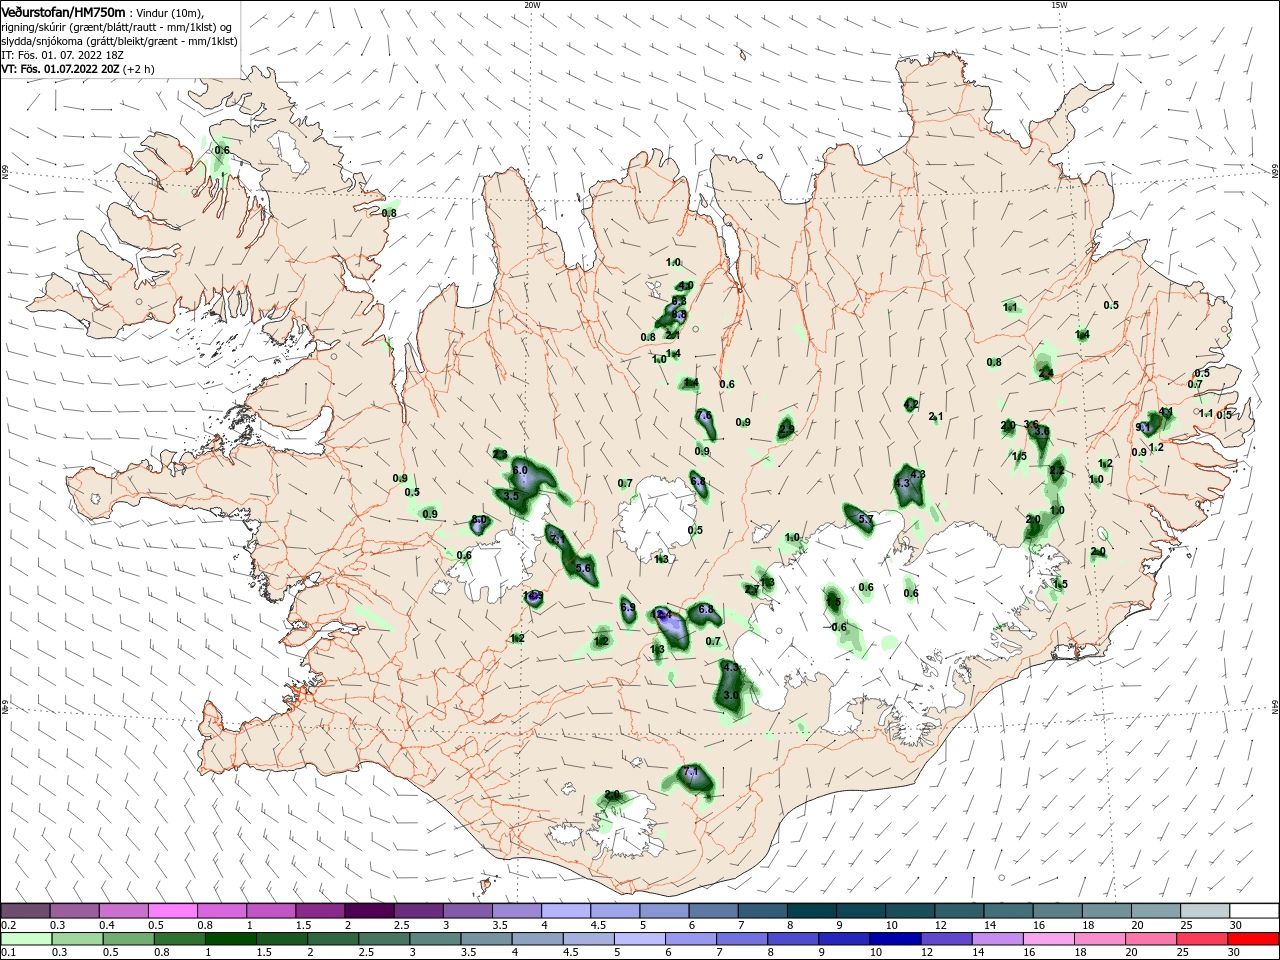Click the bright pink 0.5 snow legend swatch
Image resolution: width=1280 pixels, height=960 pixels.
click(x=172, y=910)
